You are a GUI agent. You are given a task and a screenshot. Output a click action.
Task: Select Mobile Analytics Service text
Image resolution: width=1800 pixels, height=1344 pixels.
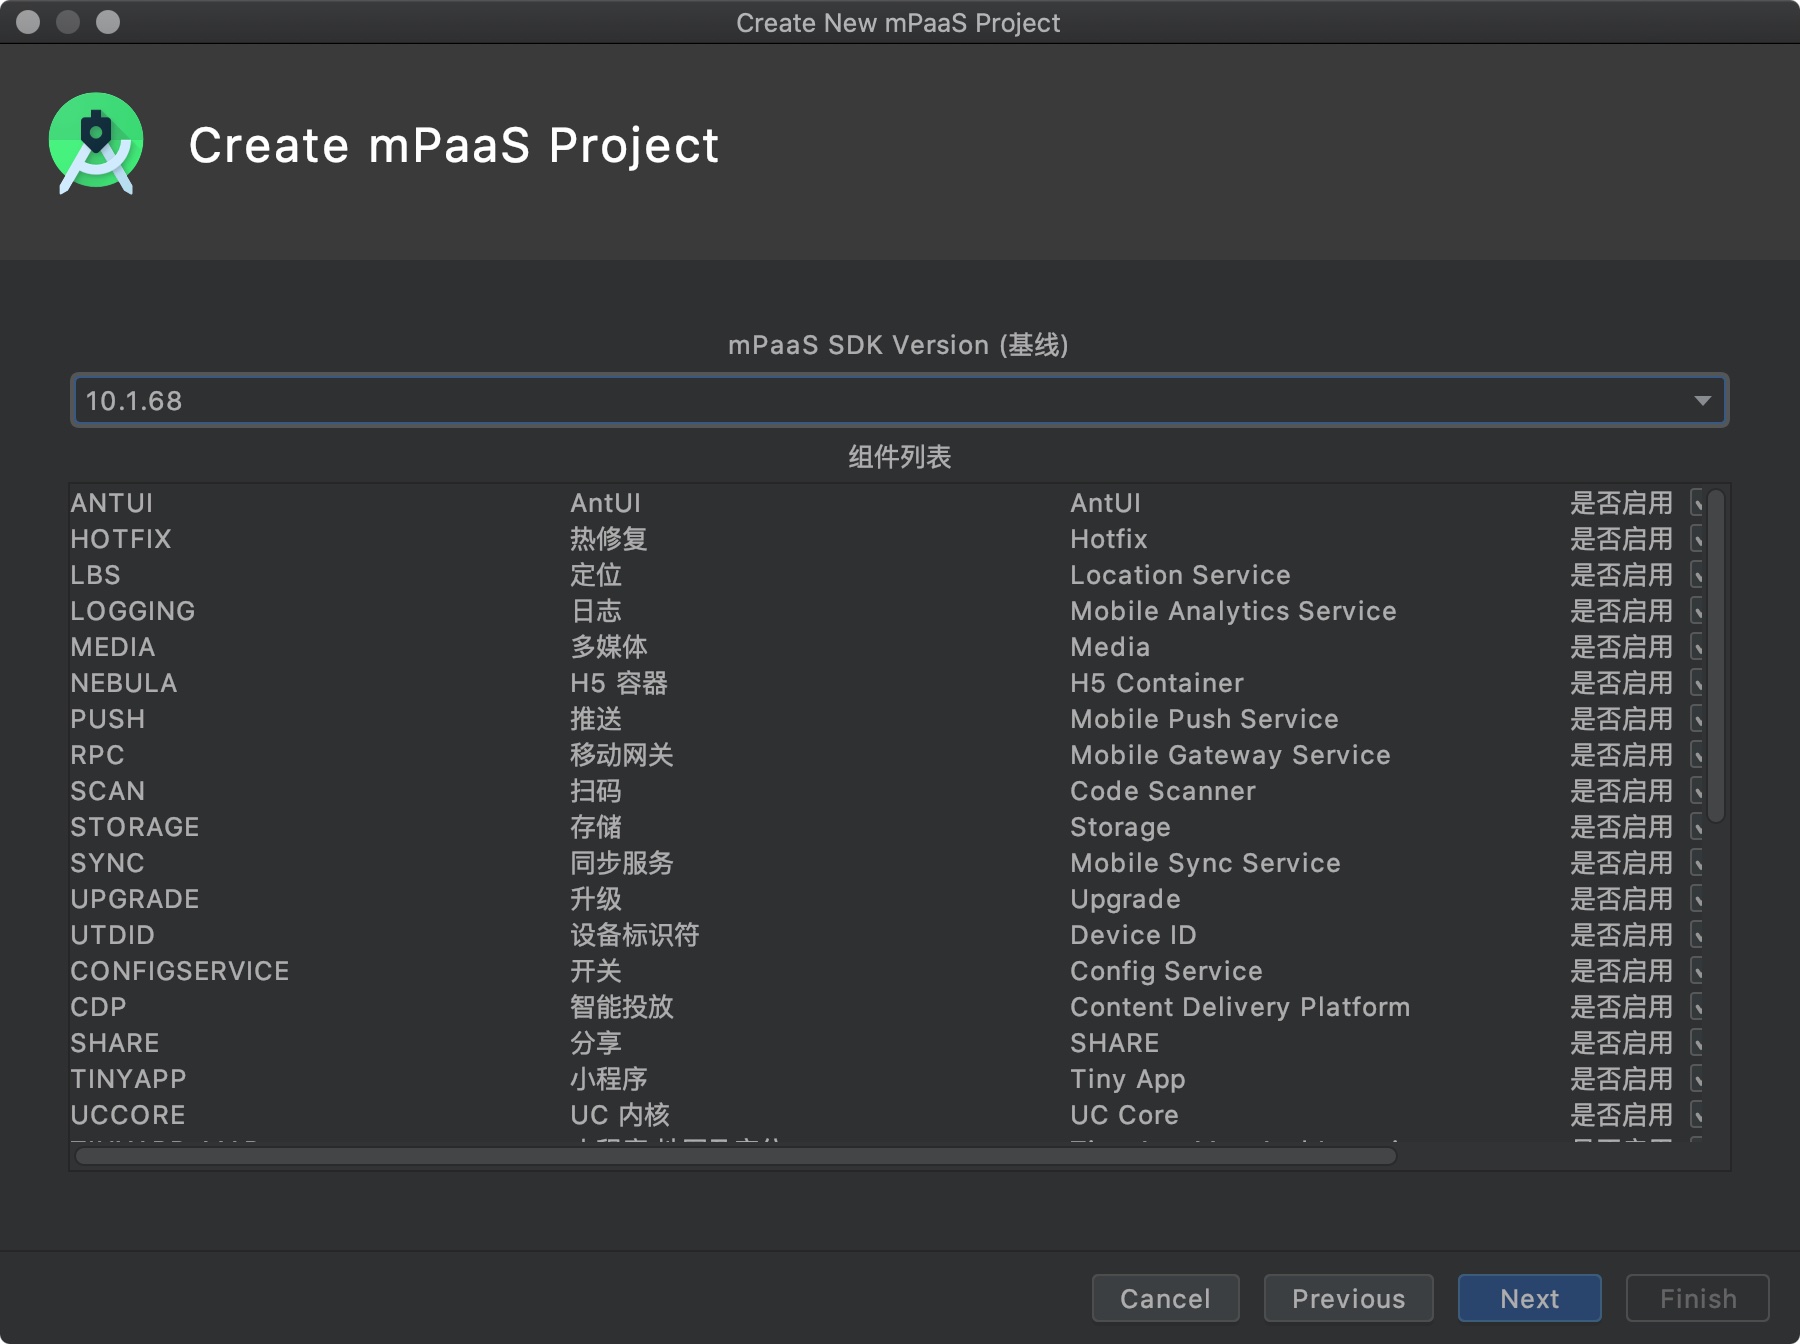1233,611
